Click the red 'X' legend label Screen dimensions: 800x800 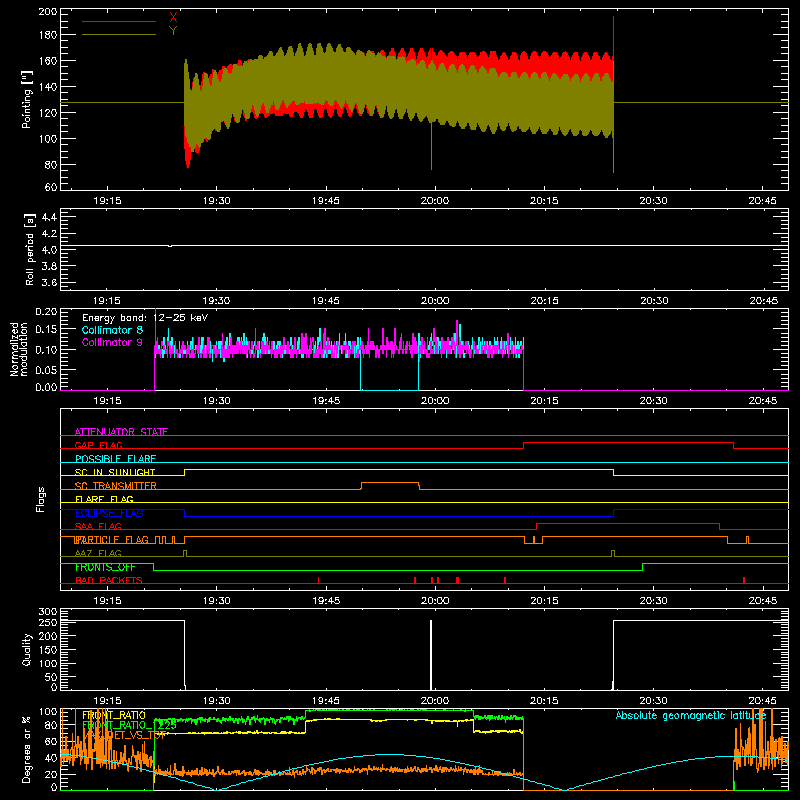(173, 18)
